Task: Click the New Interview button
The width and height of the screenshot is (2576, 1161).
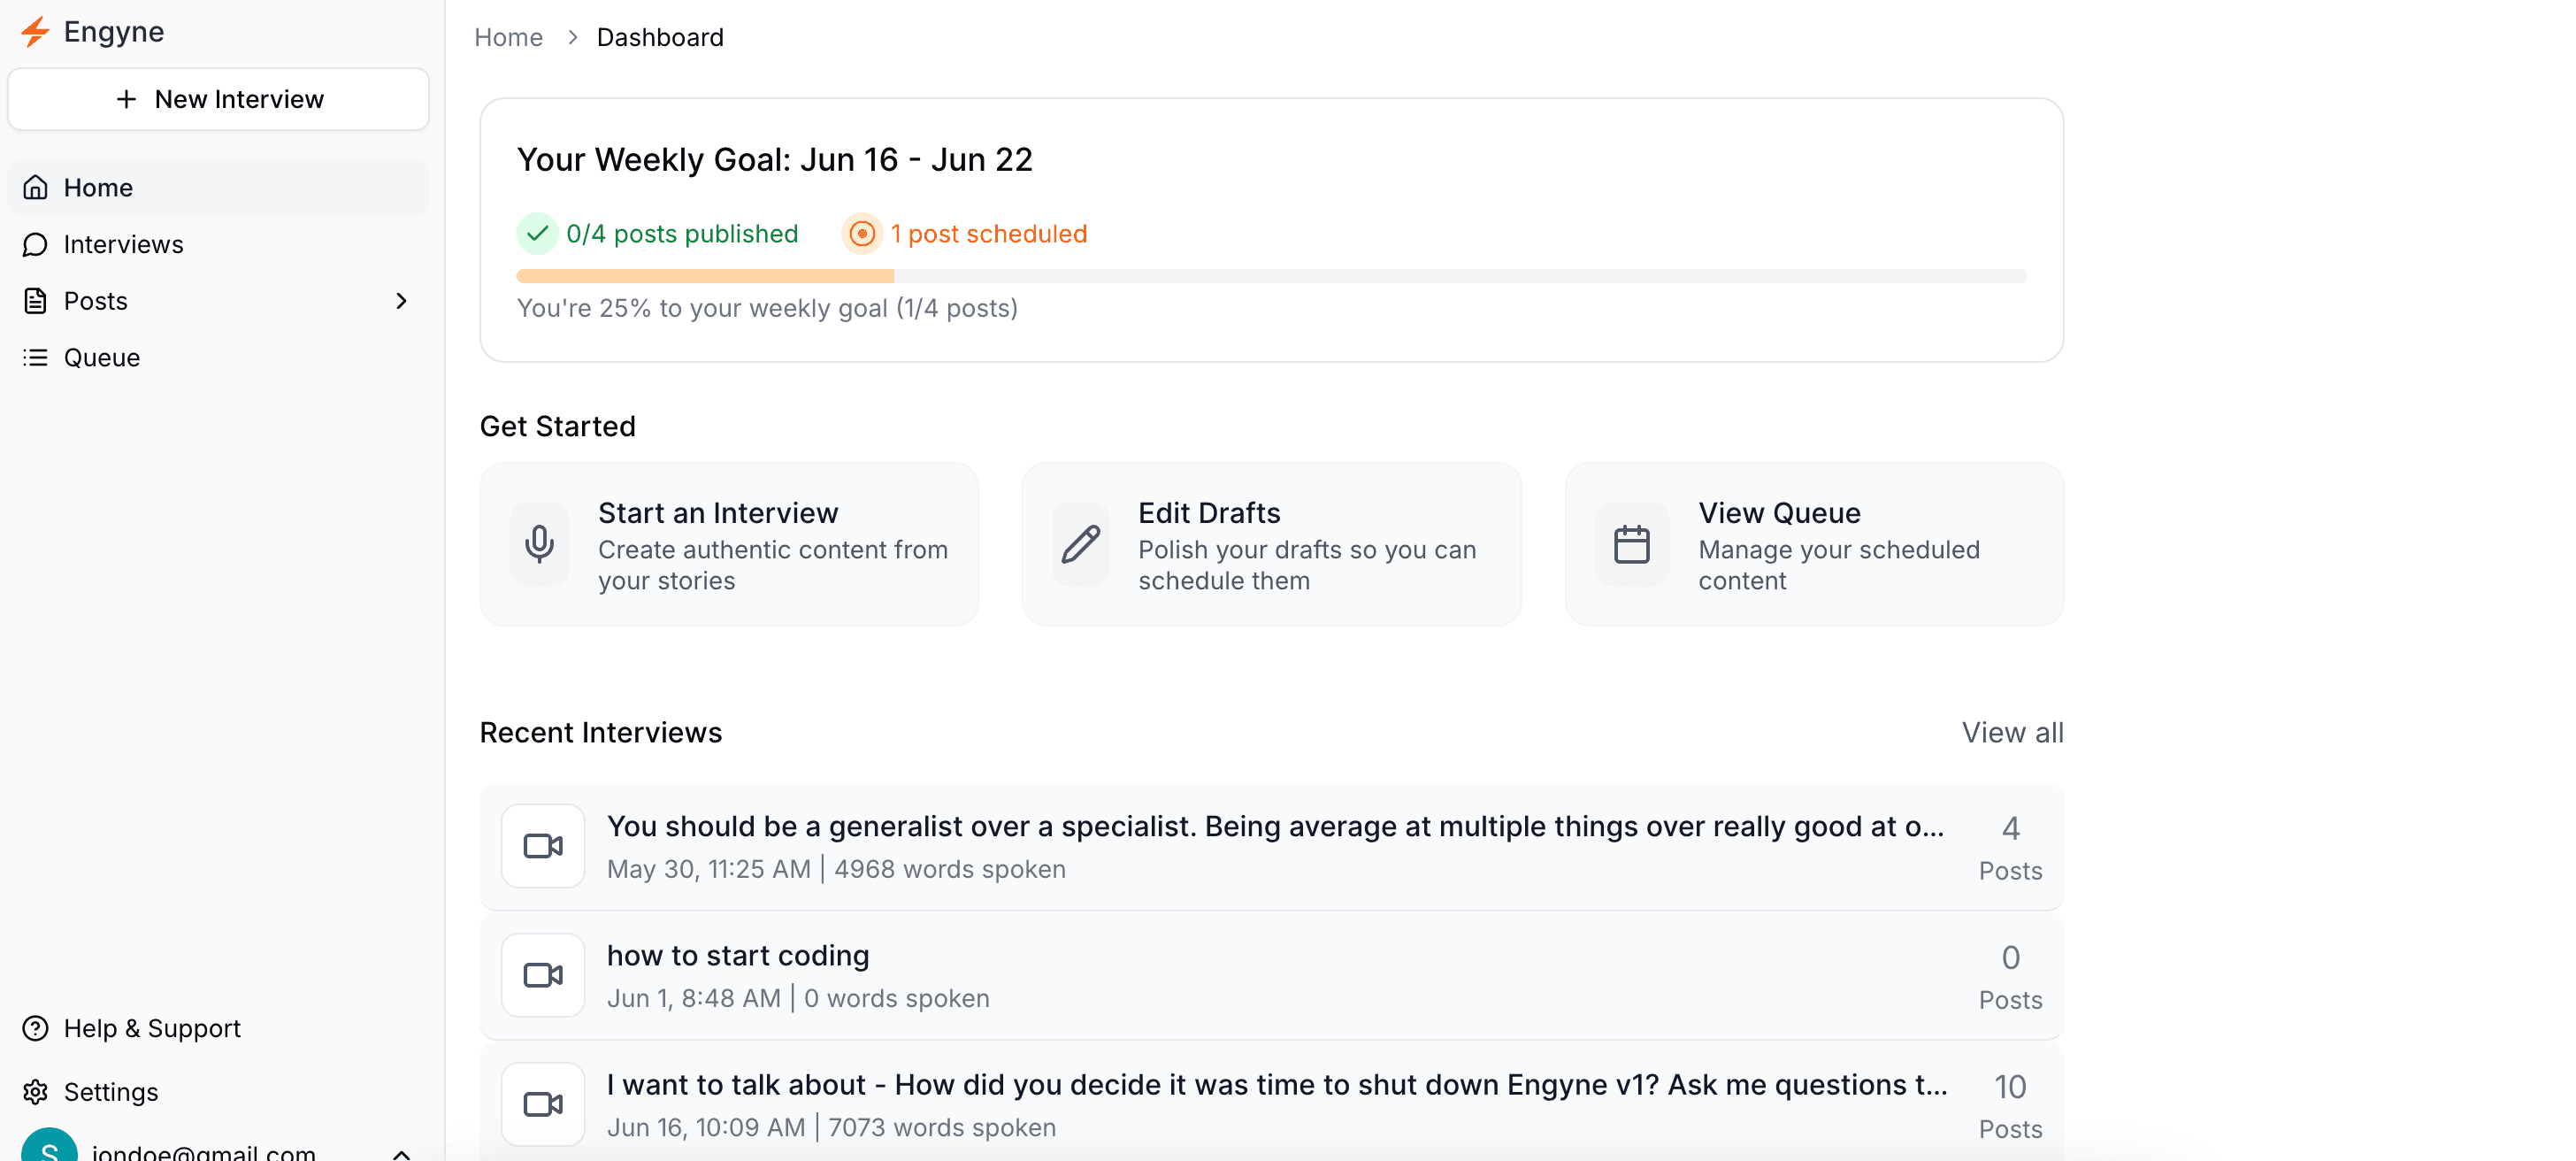Action: [x=219, y=99]
